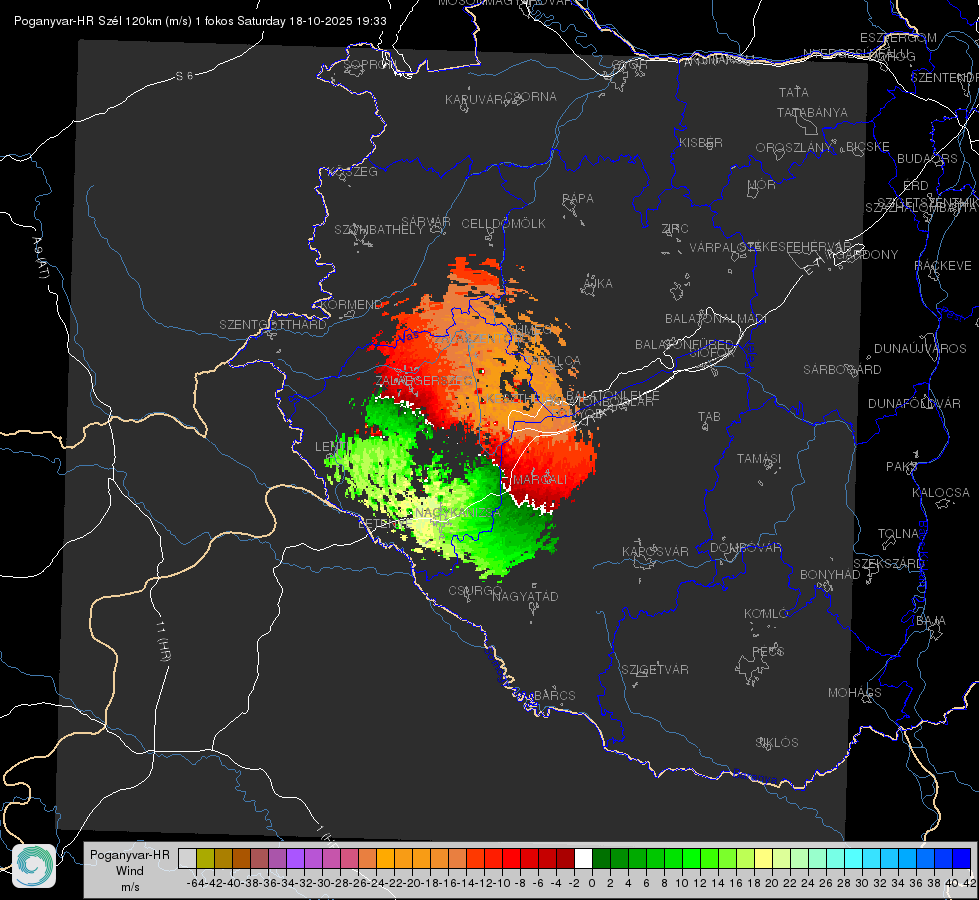Click the MOHÁCS city label
Screen dimensions: 979x900
855,692
